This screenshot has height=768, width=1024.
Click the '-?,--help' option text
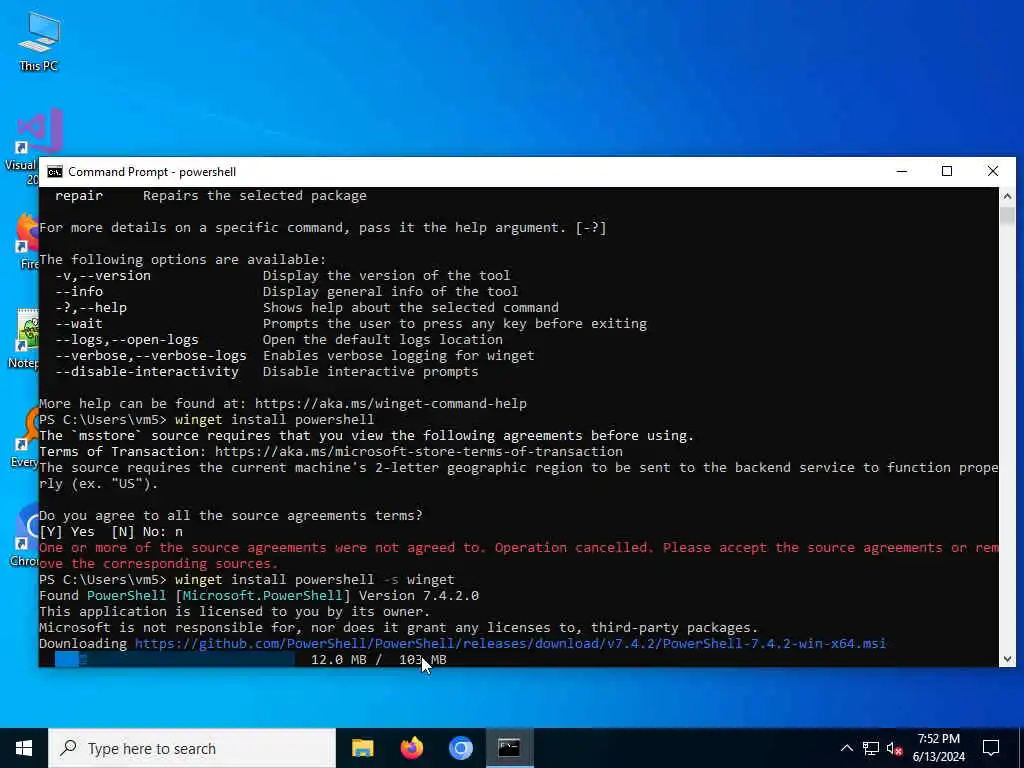click(91, 308)
